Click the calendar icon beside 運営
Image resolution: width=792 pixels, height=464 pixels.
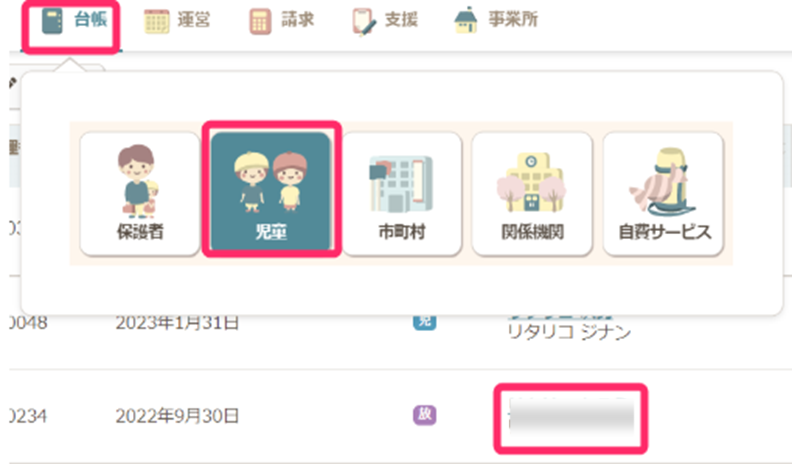[157, 22]
